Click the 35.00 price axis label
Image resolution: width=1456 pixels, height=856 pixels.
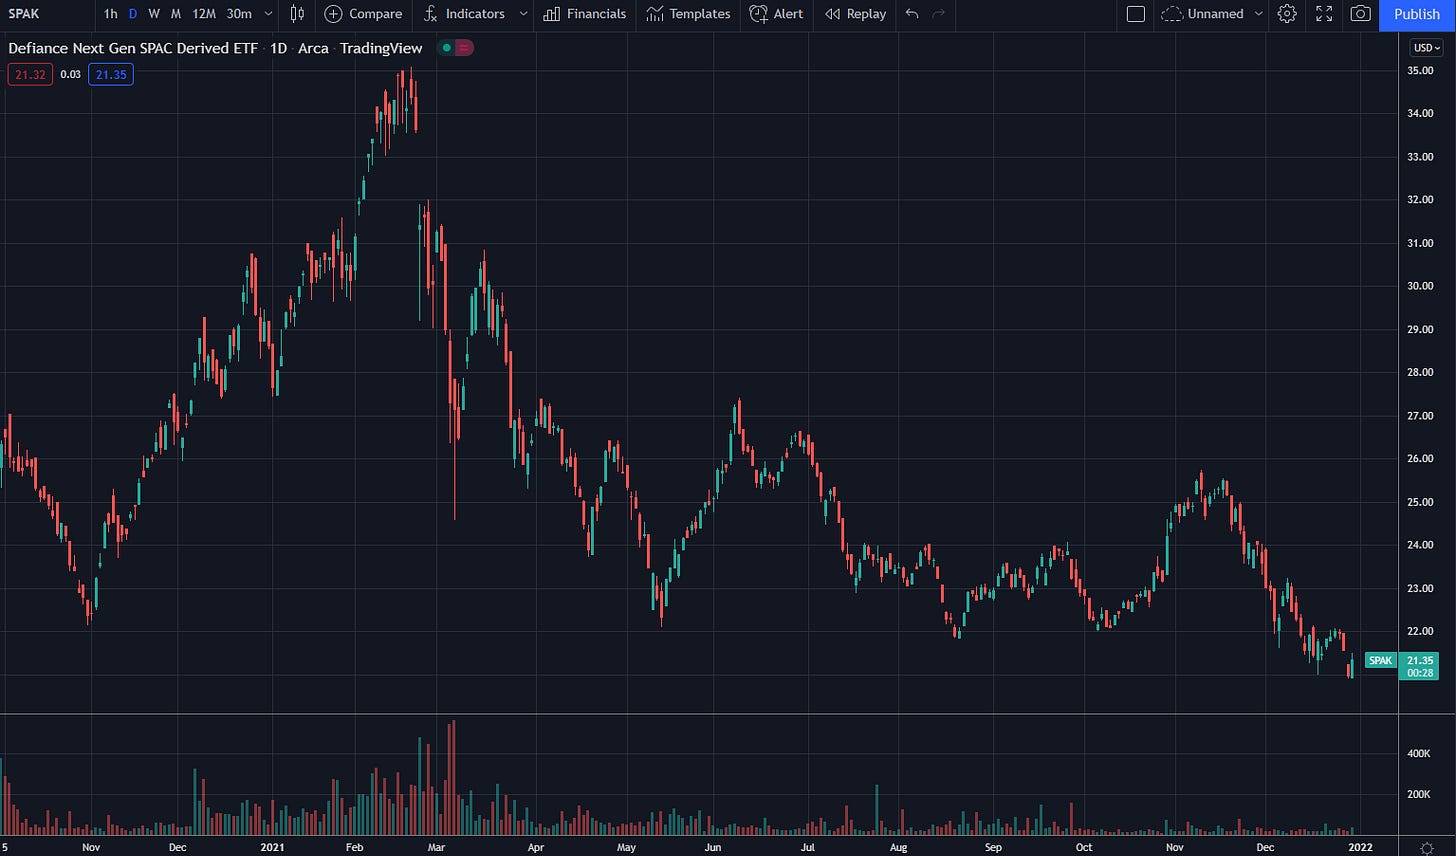pos(1421,70)
